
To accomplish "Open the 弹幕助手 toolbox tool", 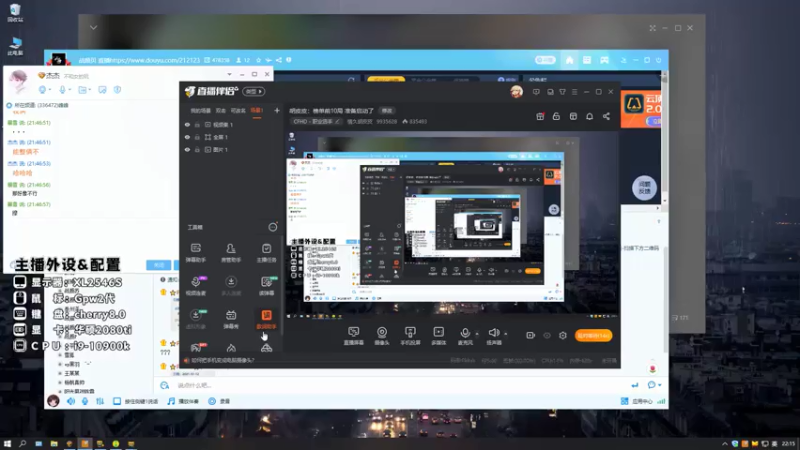I will pos(196,253).
